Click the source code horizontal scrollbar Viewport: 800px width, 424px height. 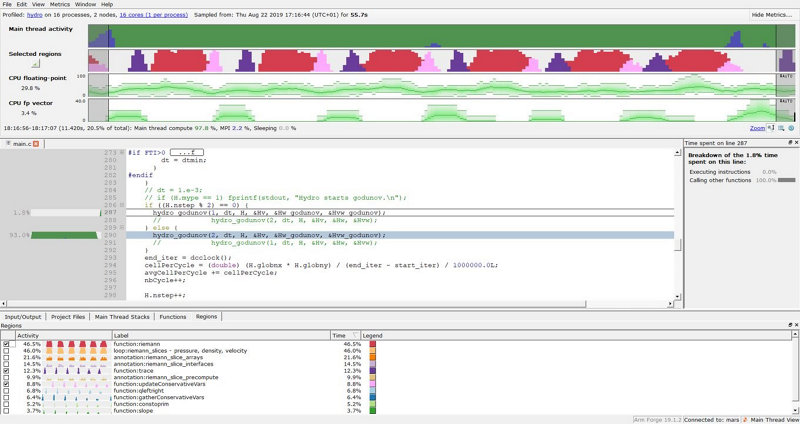pos(337,304)
